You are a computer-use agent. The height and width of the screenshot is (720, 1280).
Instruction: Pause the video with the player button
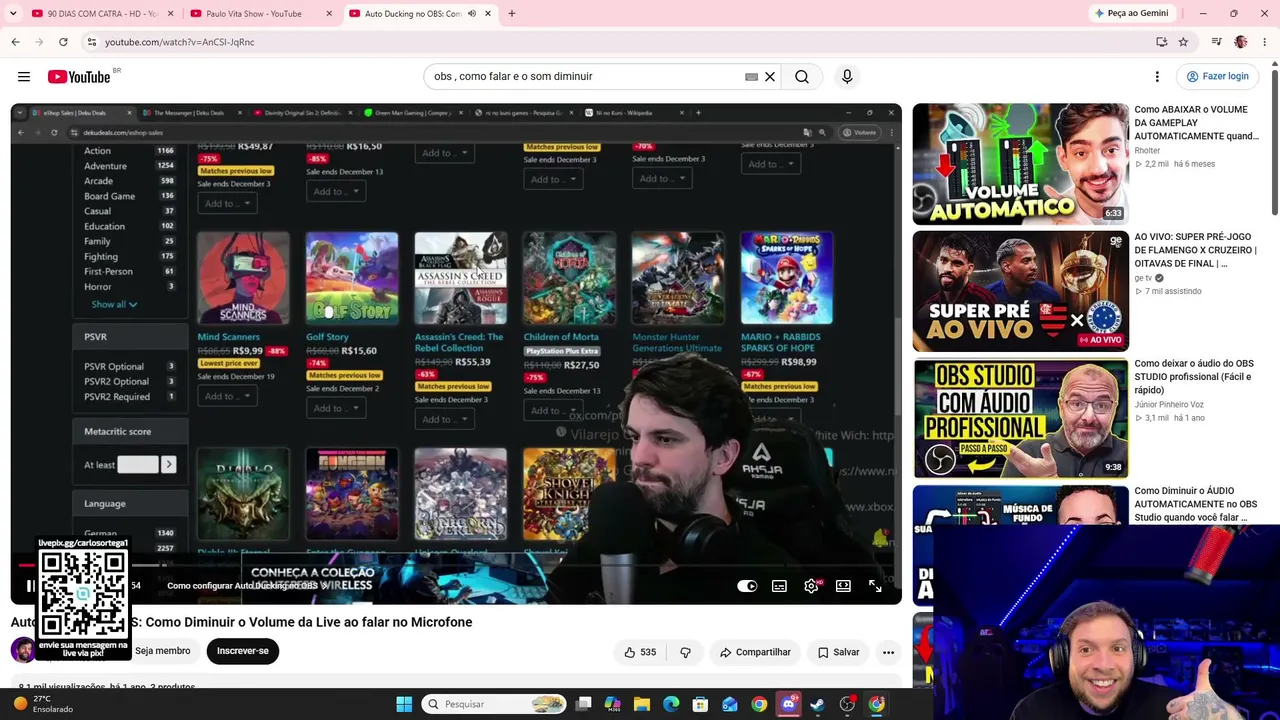[x=30, y=586]
